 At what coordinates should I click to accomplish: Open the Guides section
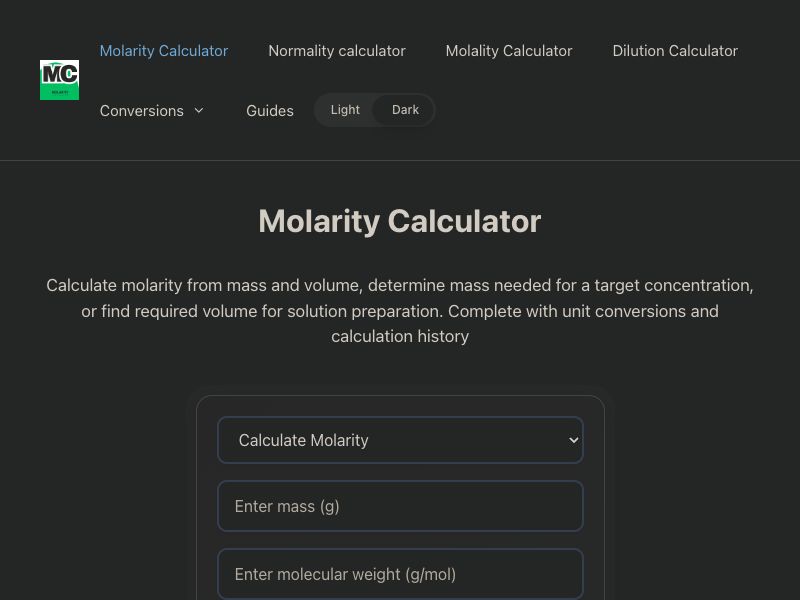(x=270, y=110)
